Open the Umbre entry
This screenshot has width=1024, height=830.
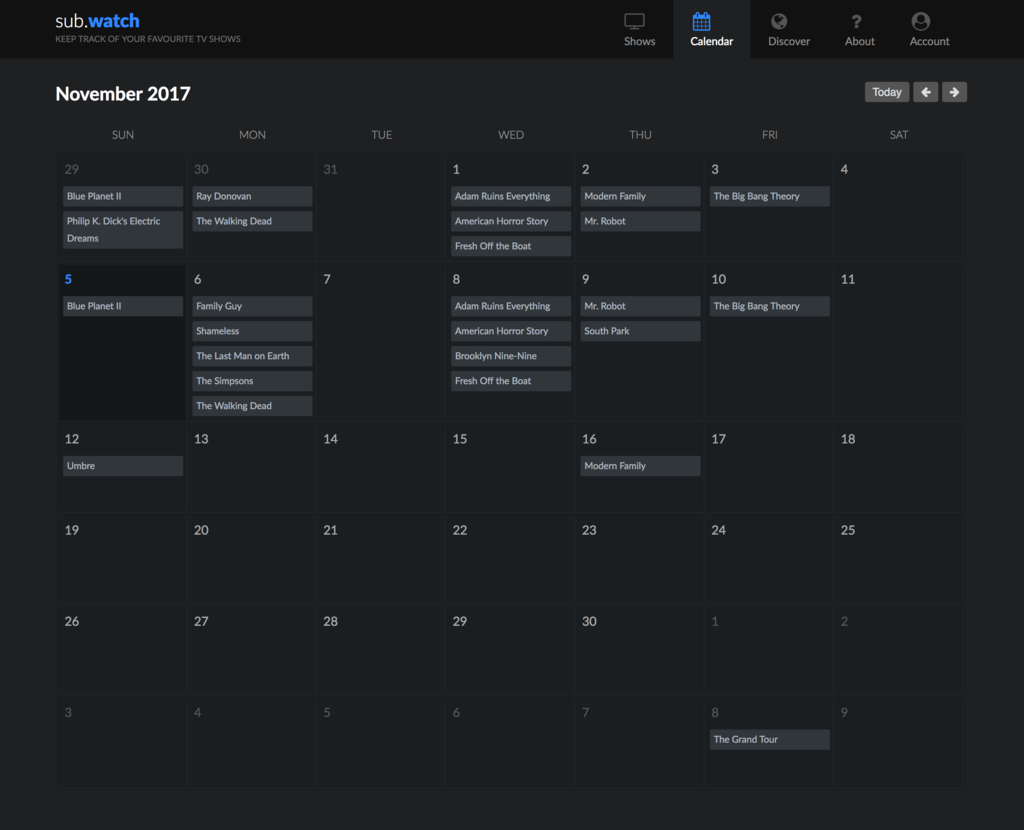click(x=123, y=466)
